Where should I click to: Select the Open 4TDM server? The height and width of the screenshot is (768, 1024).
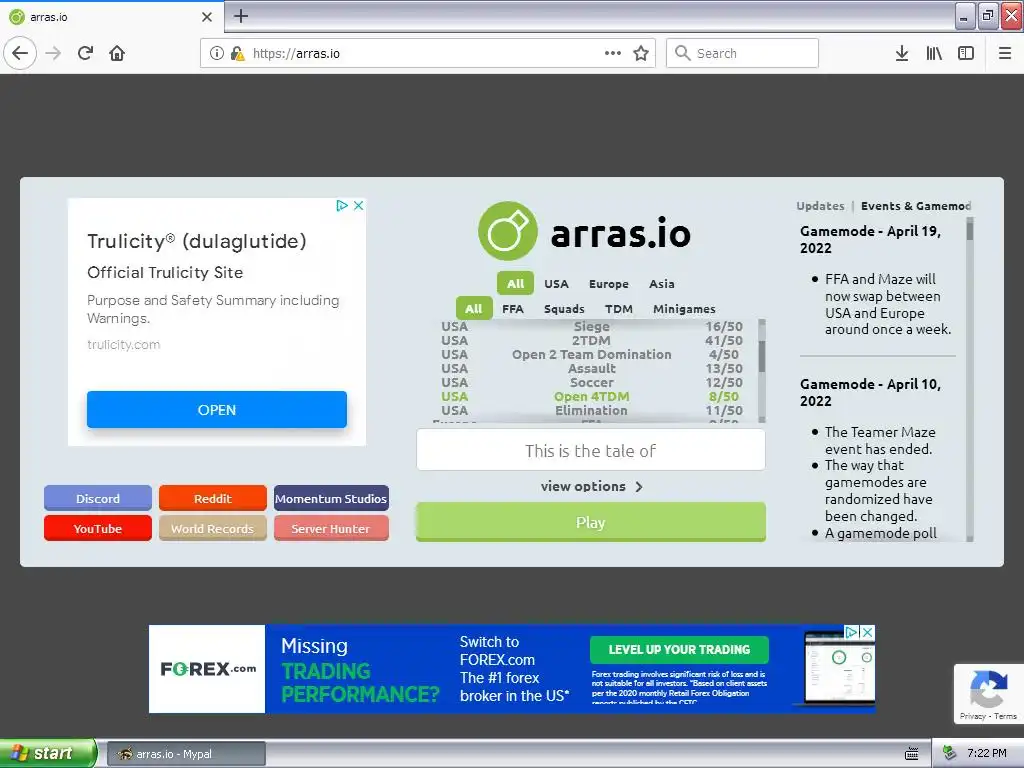(592, 396)
